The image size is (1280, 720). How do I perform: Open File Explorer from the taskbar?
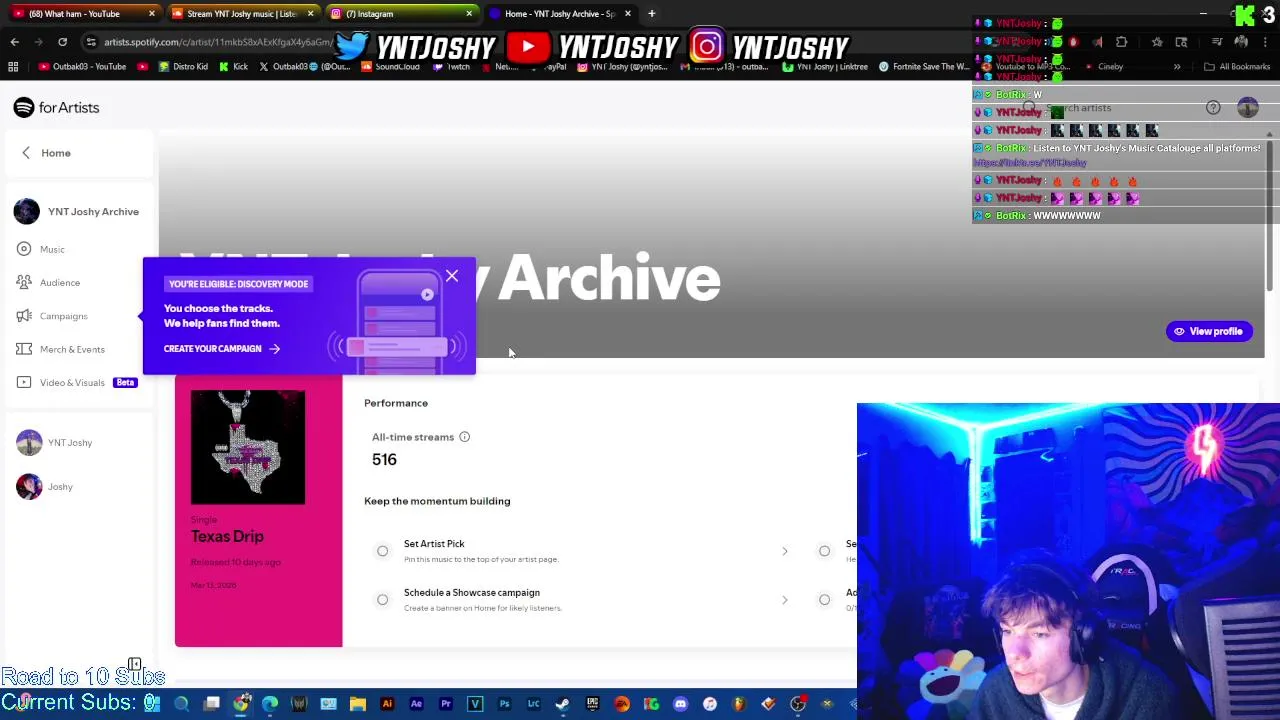click(357, 704)
